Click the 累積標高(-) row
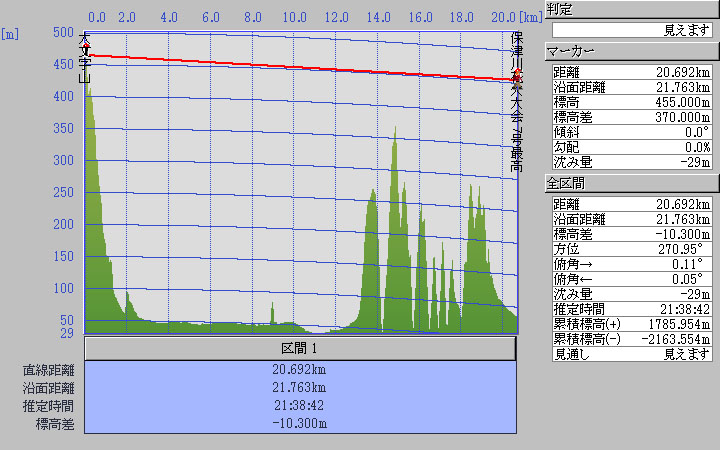This screenshot has width=720, height=450. tap(632, 338)
